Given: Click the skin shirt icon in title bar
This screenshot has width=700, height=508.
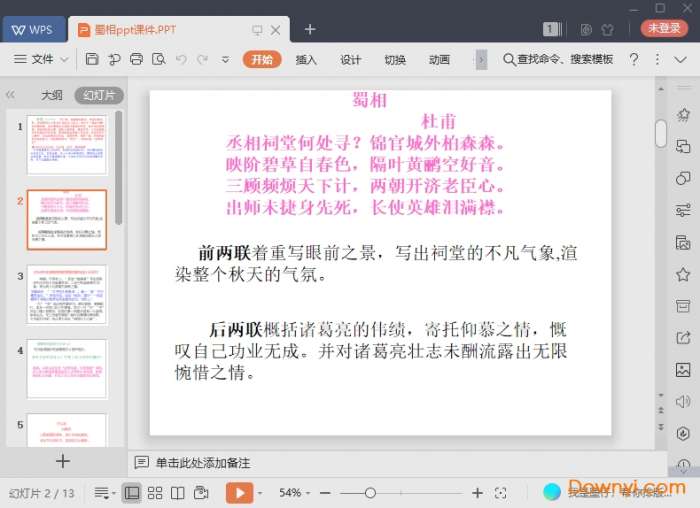Looking at the screenshot, I should coord(607,30).
